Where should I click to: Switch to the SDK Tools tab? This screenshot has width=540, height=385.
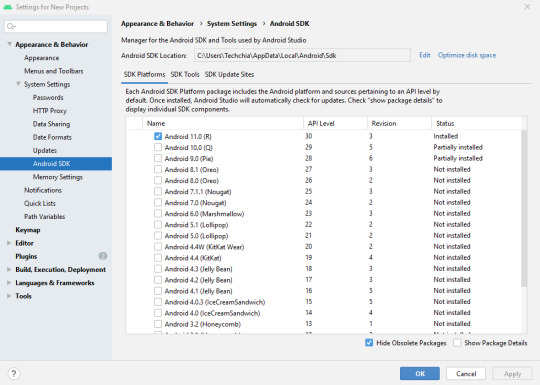(185, 74)
